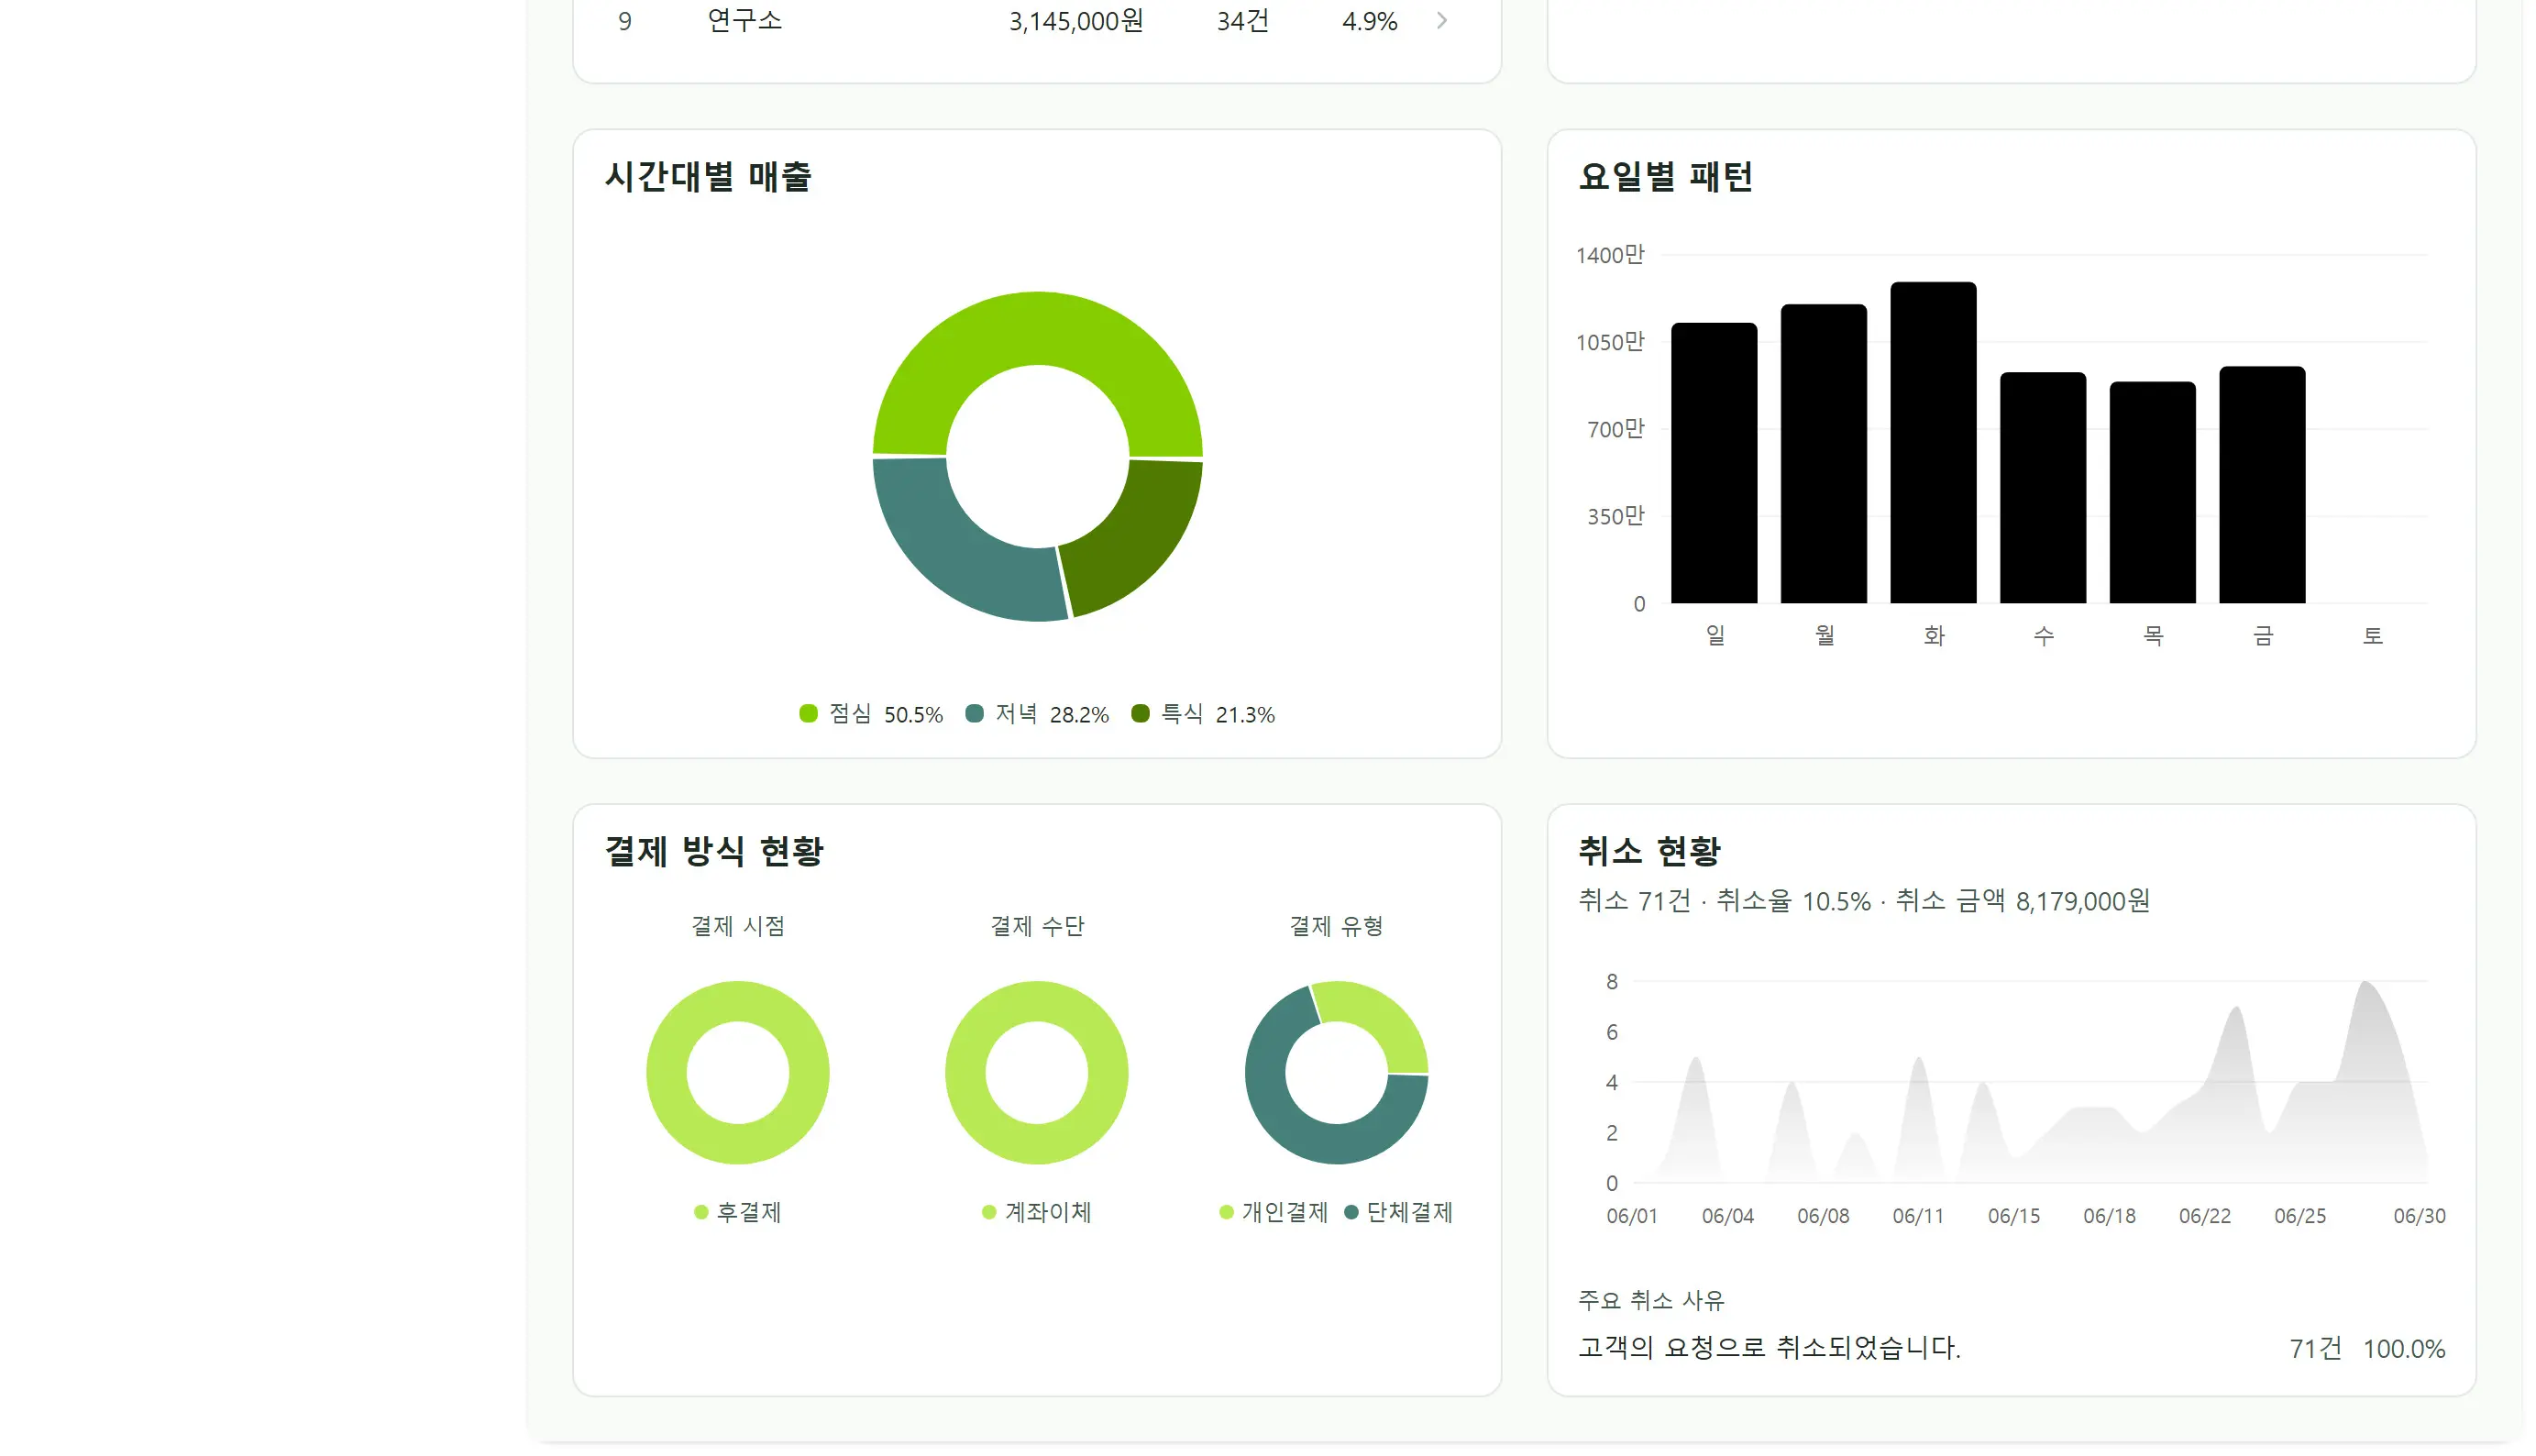Click the 목 bar in 요일별 패턴
Screen dimensions: 2536x1456
[x=2152, y=493]
